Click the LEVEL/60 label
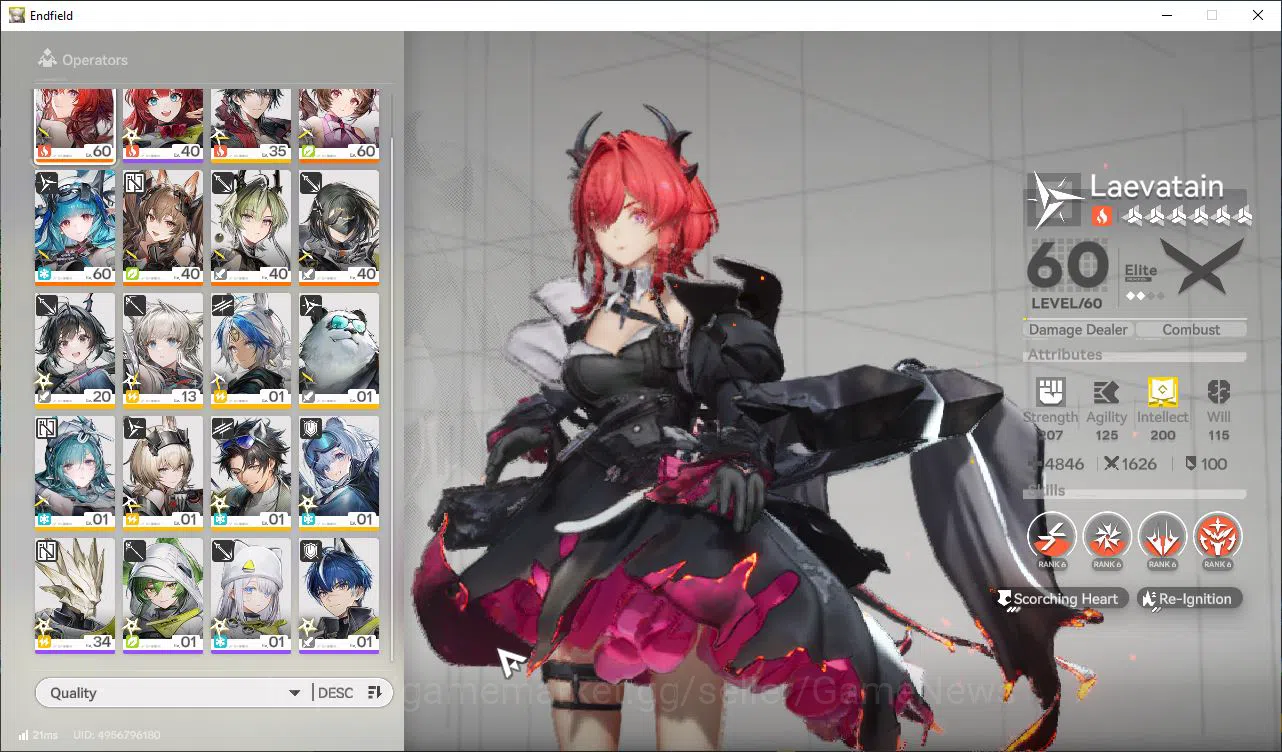 (x=1066, y=303)
